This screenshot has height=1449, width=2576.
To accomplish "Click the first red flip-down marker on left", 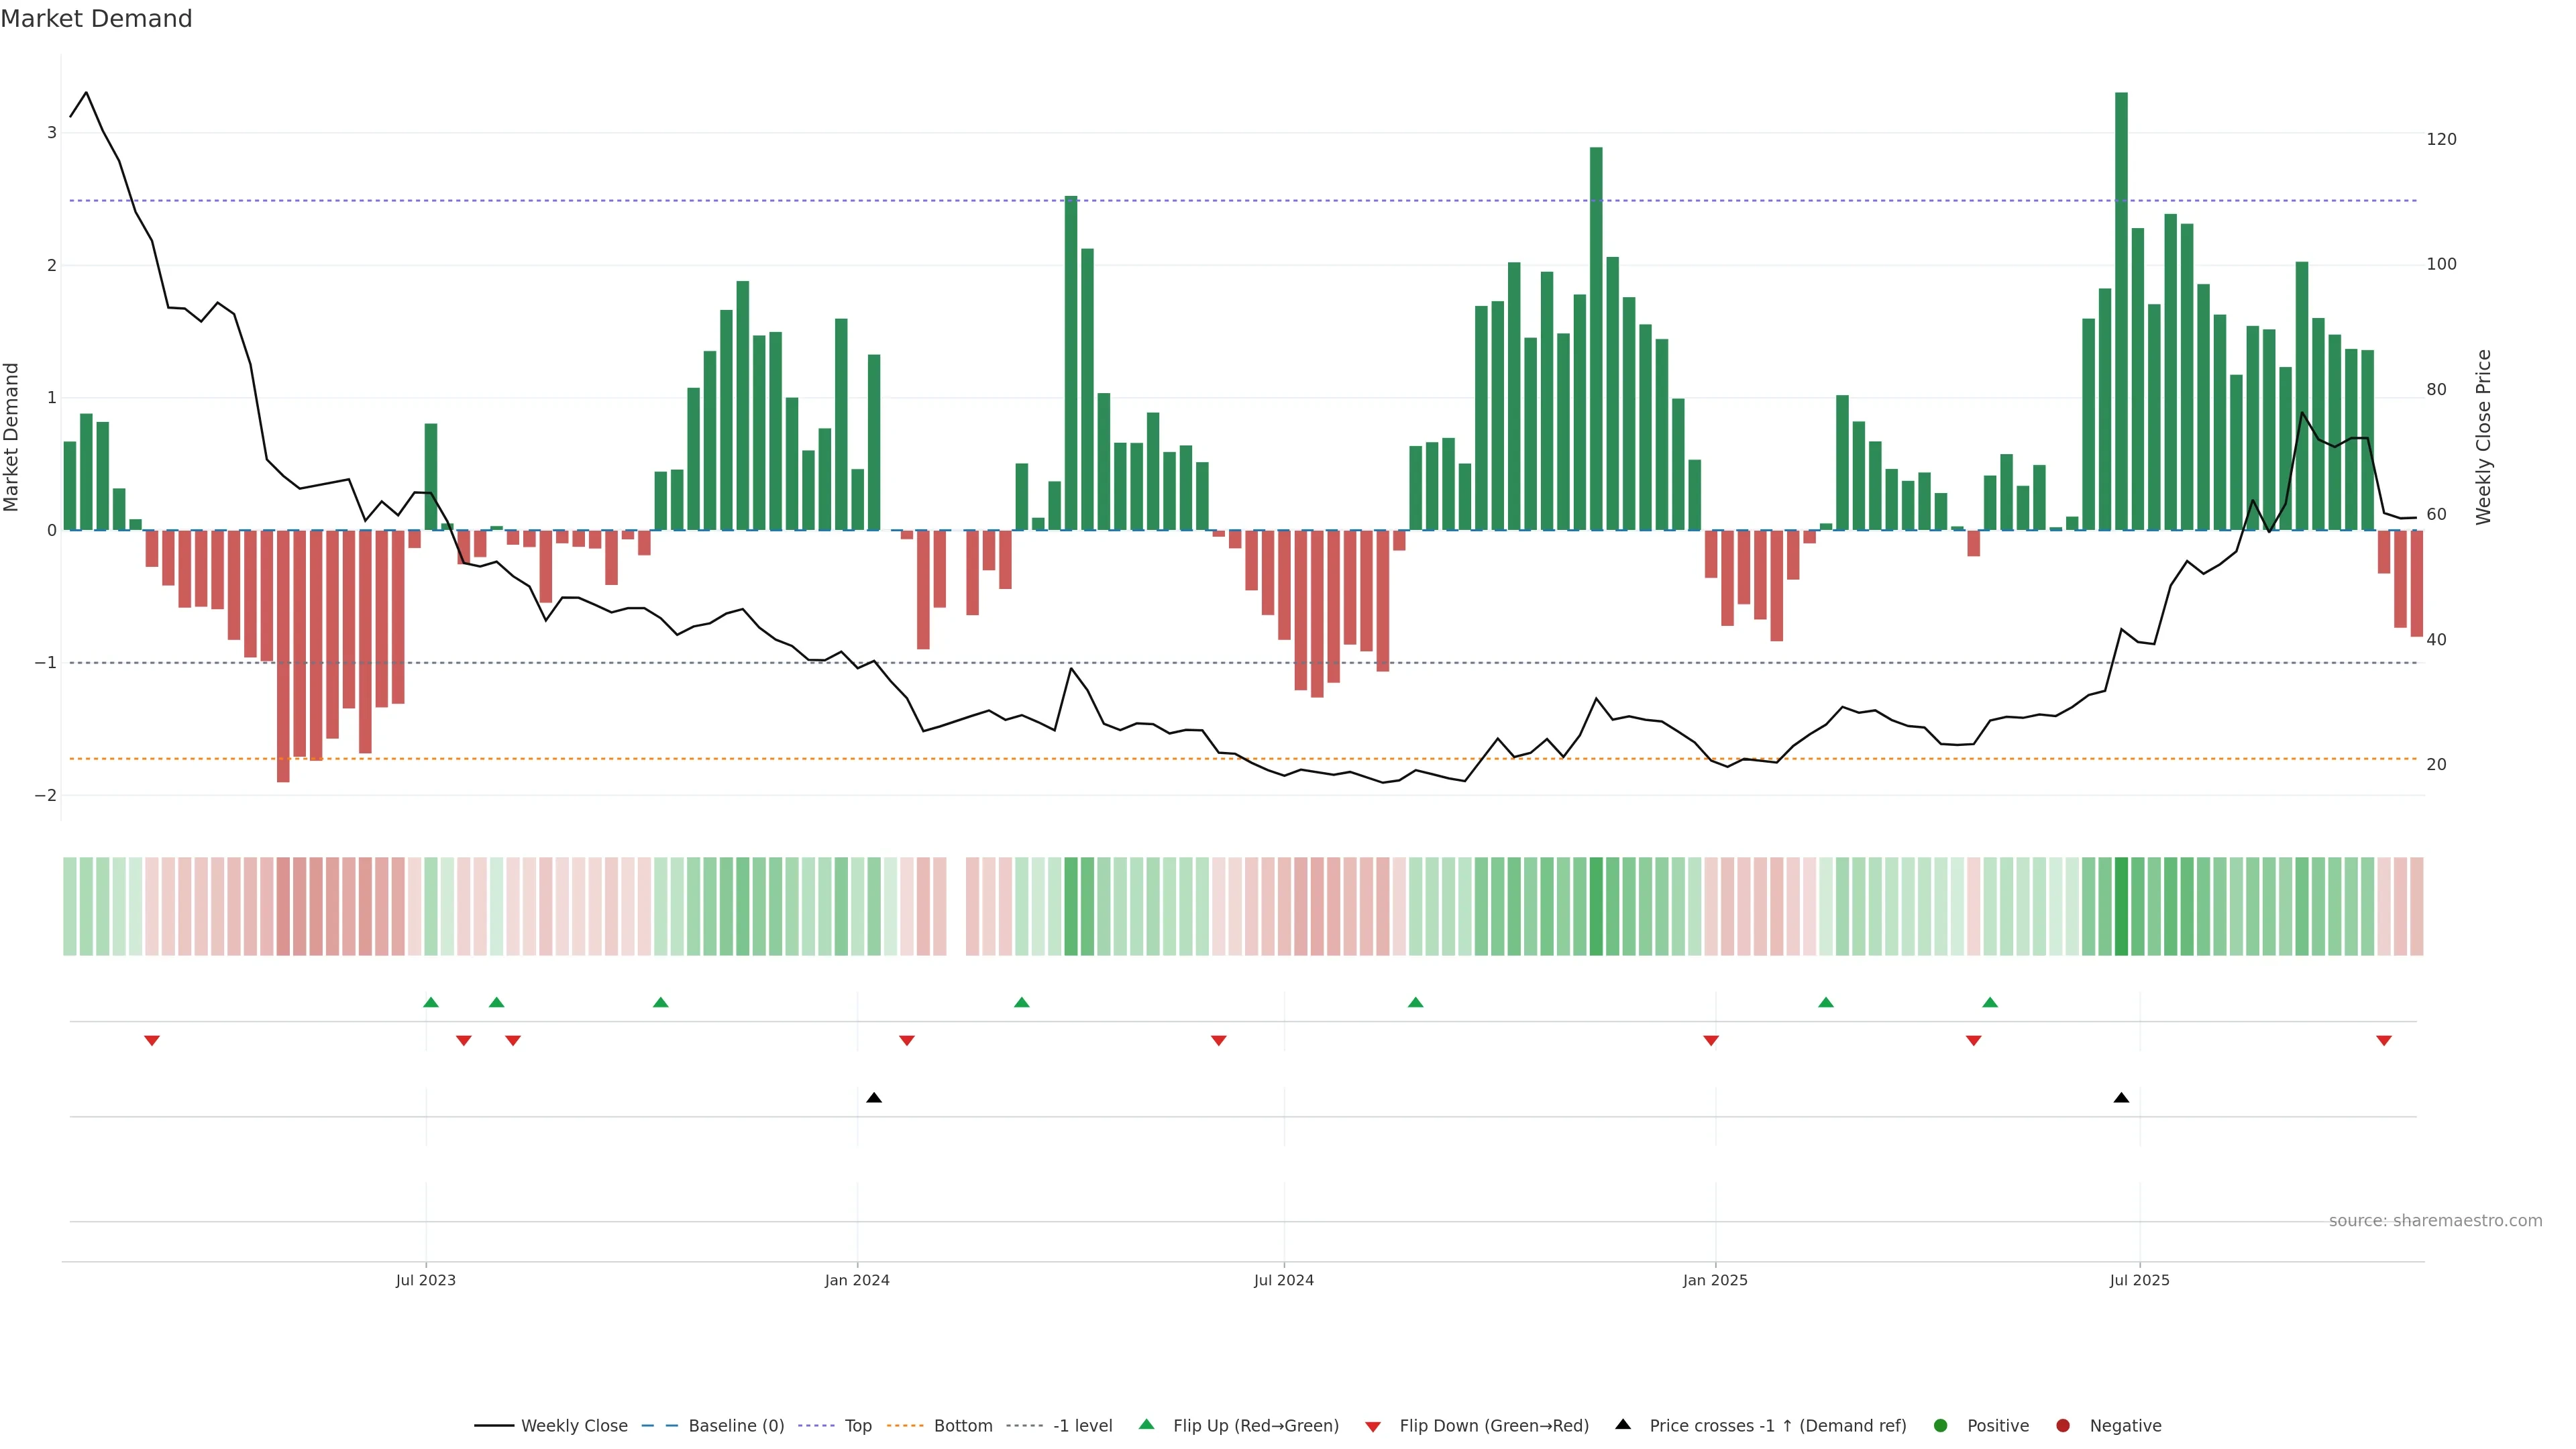I will [x=152, y=1041].
